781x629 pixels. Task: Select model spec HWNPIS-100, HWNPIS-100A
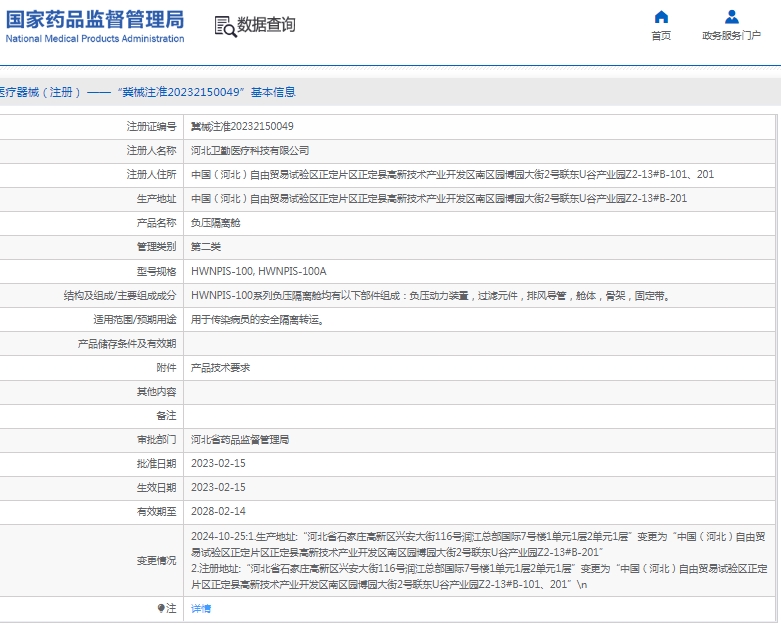(259, 271)
